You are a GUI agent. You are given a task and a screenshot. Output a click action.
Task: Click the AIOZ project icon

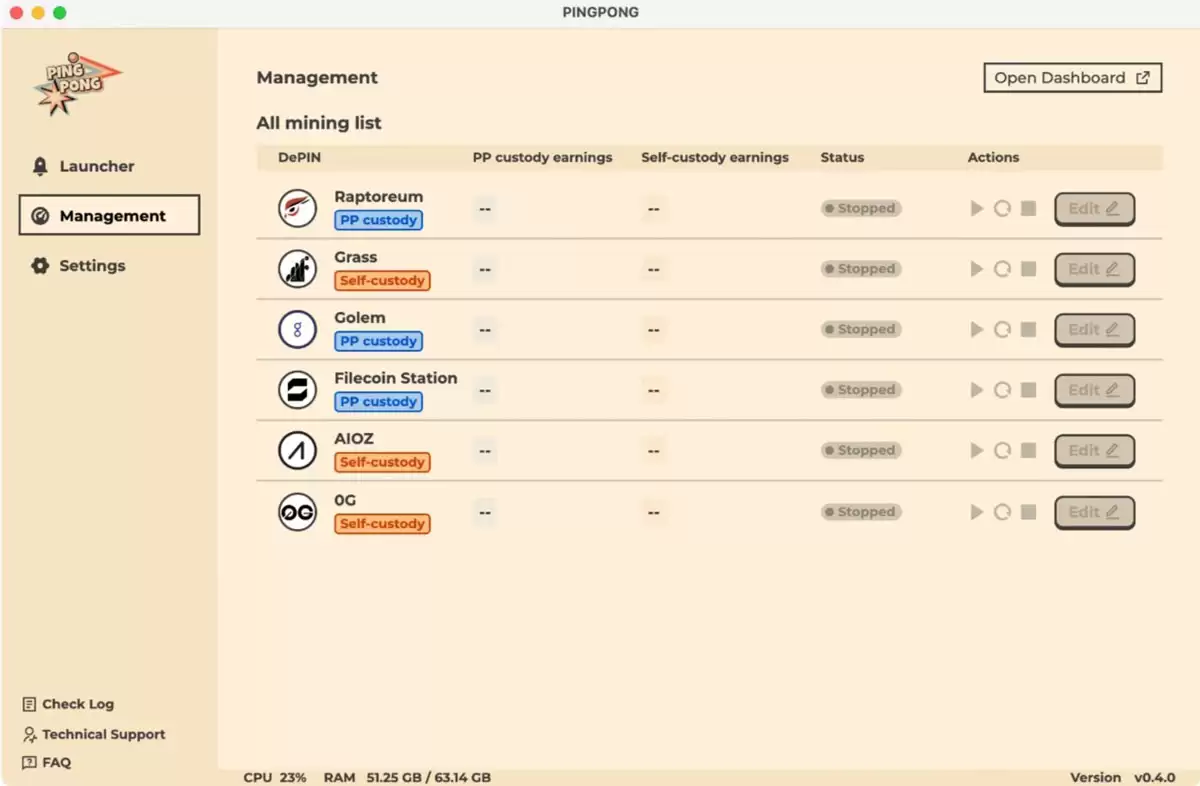297,451
